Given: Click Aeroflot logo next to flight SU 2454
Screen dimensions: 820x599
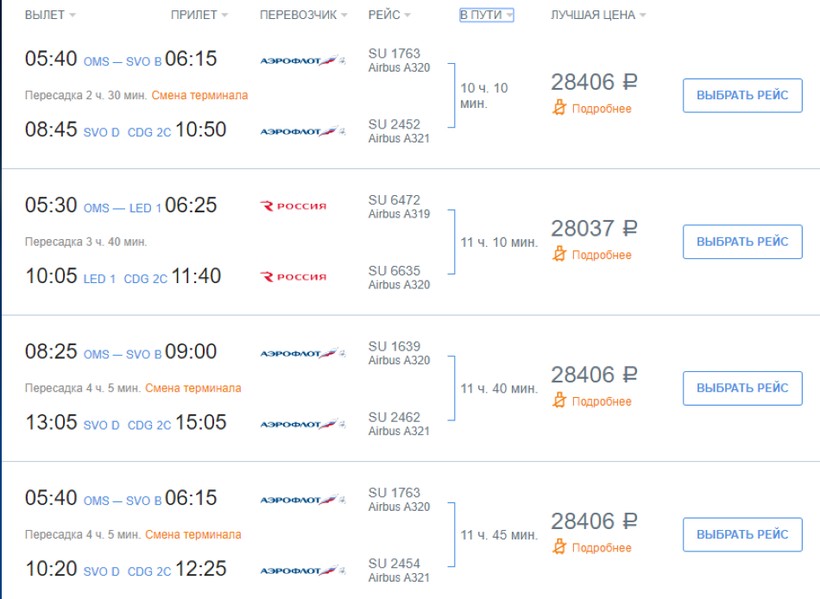Looking at the screenshot, I should pos(301,570).
